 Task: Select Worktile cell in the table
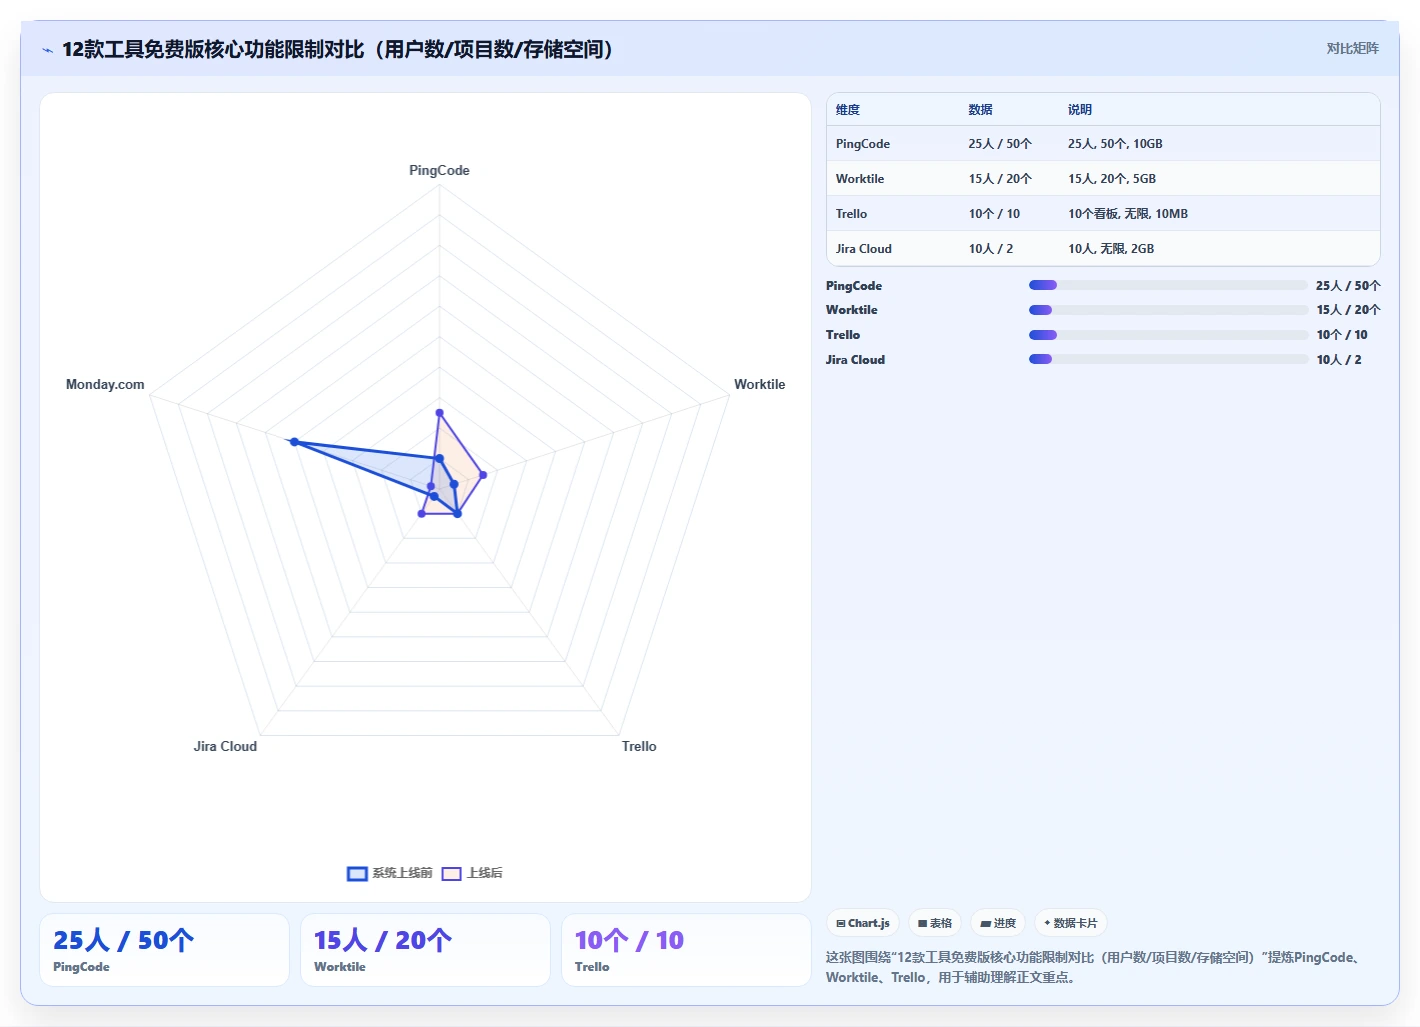[860, 179]
